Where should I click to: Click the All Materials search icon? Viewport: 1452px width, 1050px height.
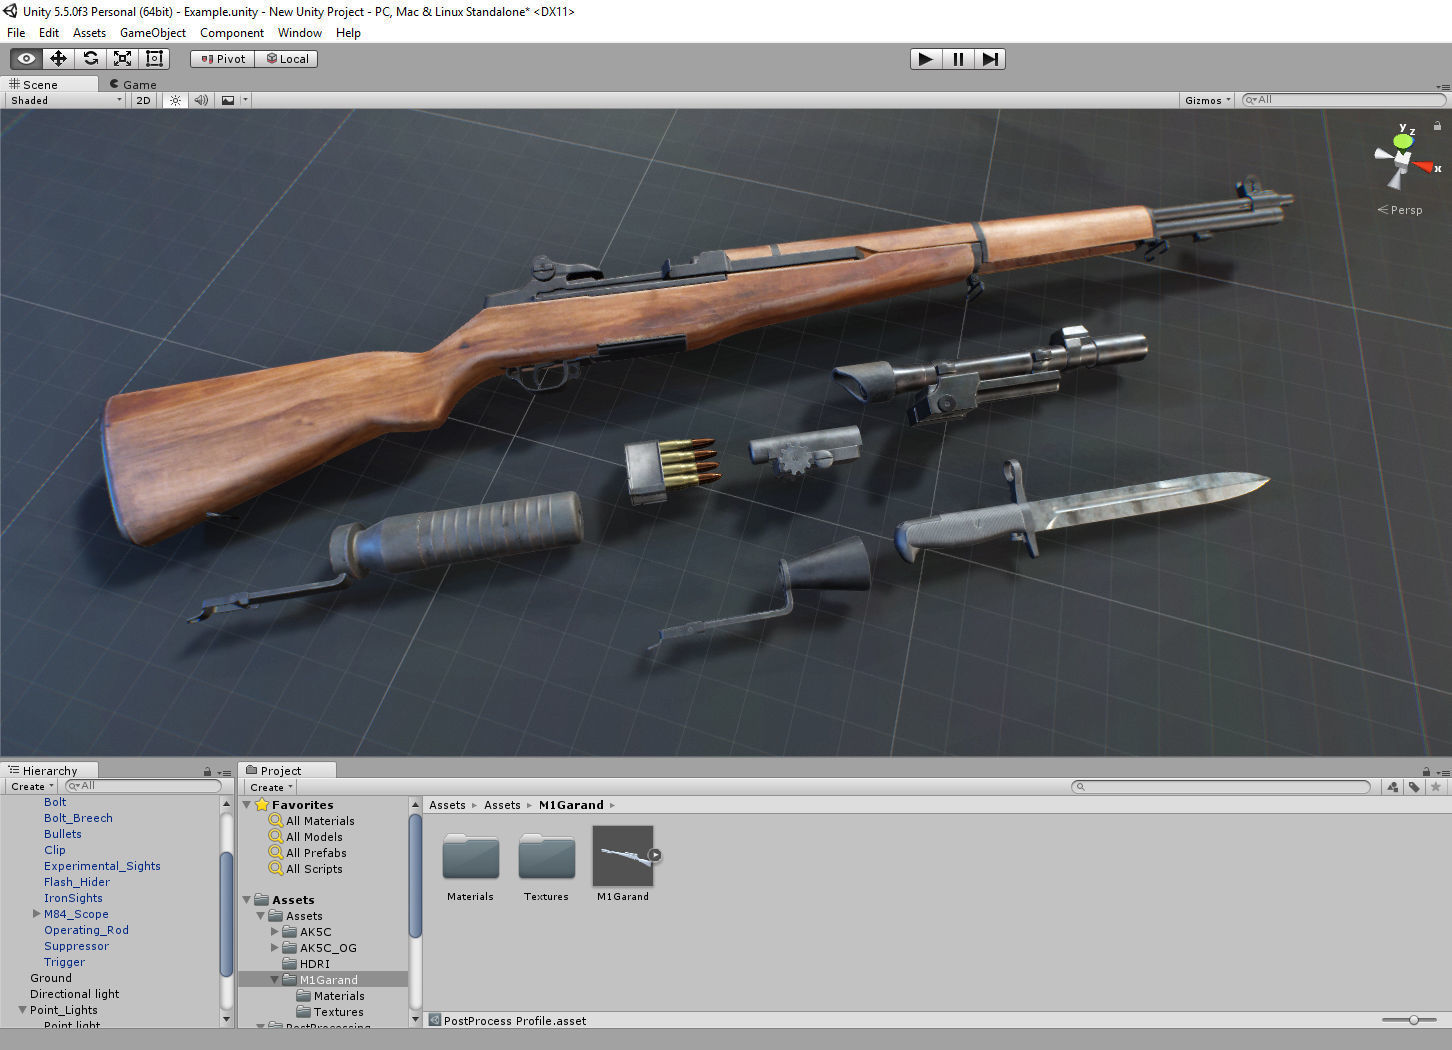click(276, 821)
